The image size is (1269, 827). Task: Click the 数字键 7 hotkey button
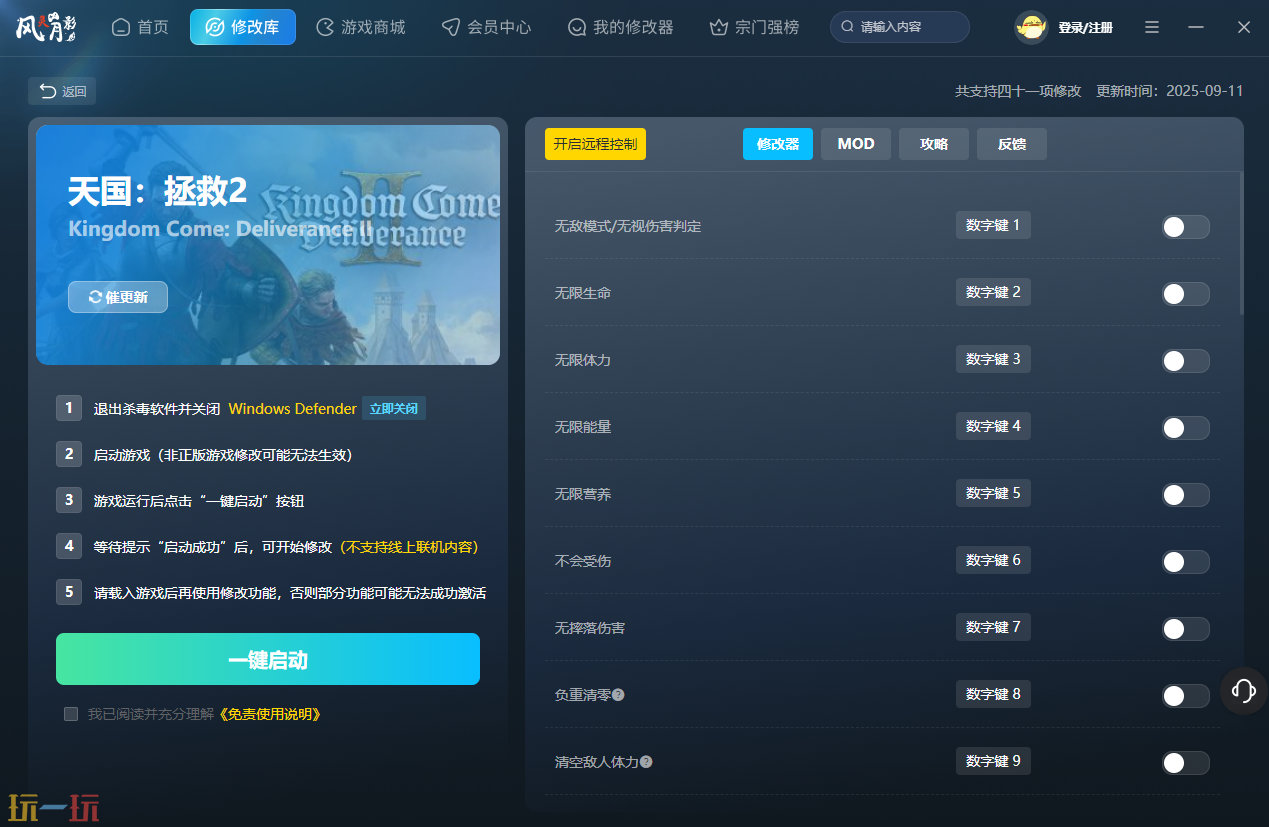tap(993, 627)
